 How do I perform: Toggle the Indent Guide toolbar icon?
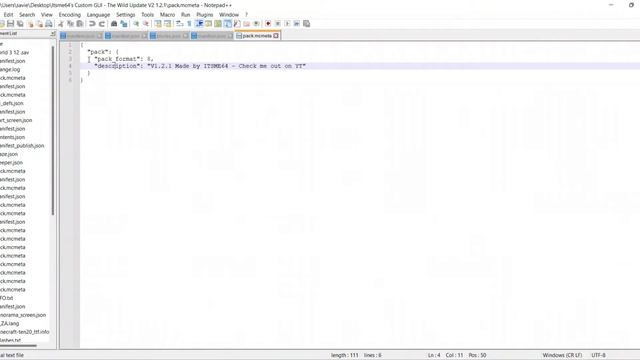(199, 24)
